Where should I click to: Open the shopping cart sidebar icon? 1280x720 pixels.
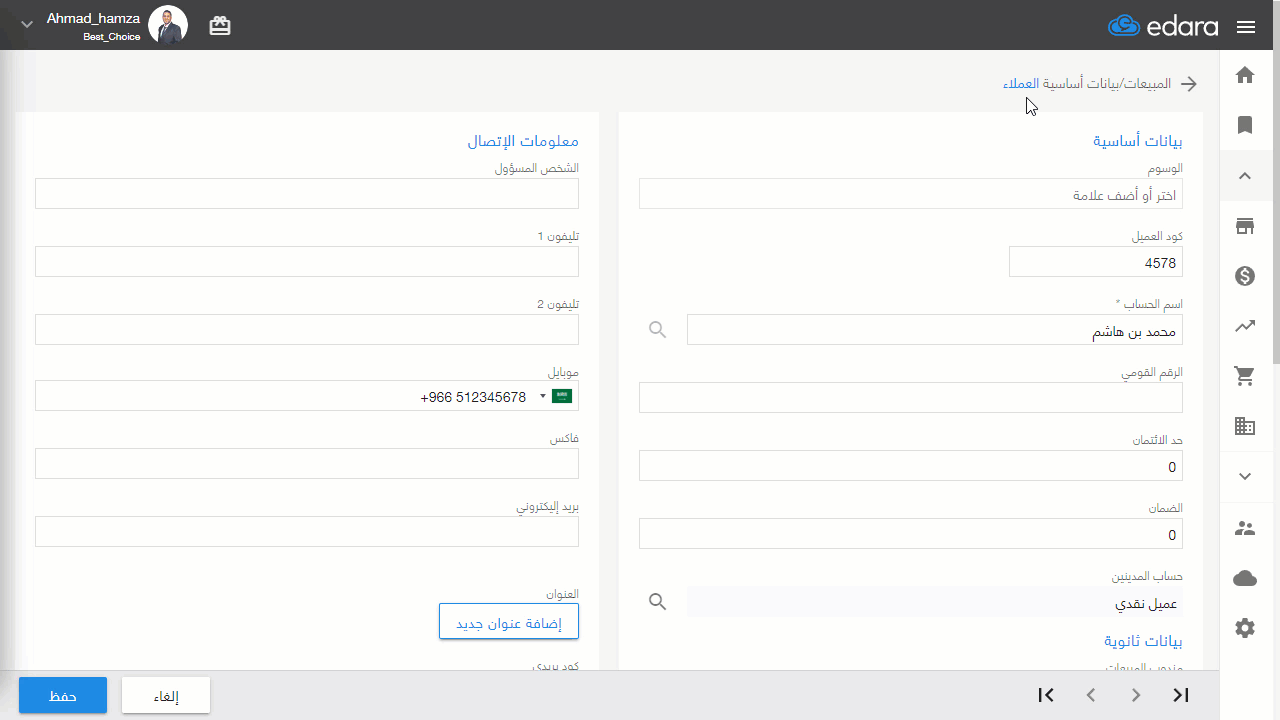[1245, 376]
